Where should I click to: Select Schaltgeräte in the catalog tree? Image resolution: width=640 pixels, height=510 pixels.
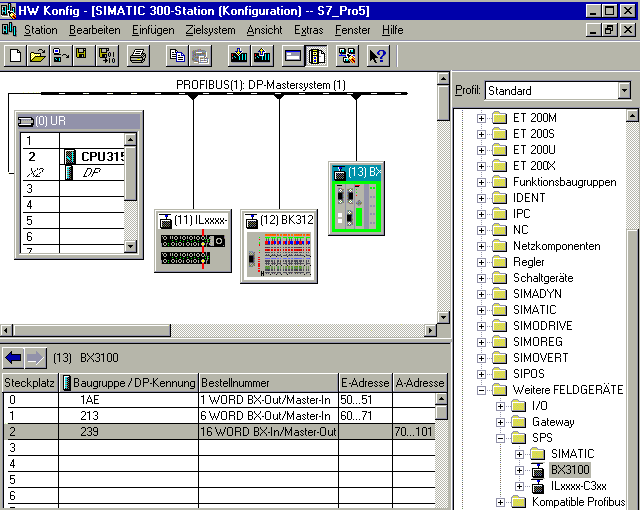pos(543,278)
